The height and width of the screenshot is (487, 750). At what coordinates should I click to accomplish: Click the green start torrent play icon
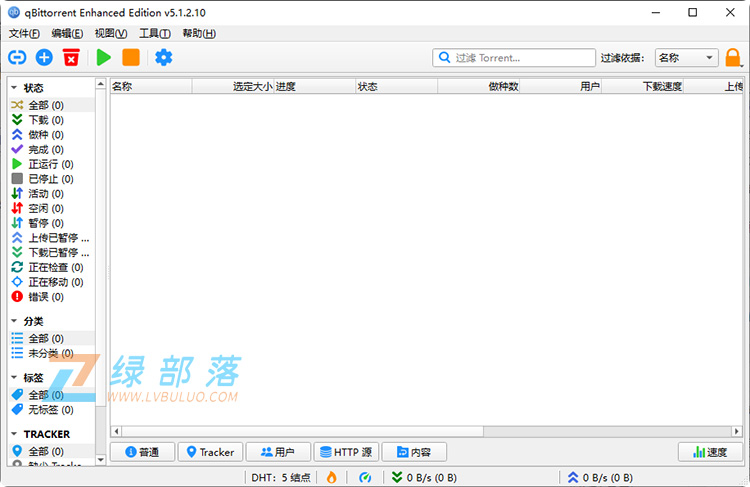(103, 57)
